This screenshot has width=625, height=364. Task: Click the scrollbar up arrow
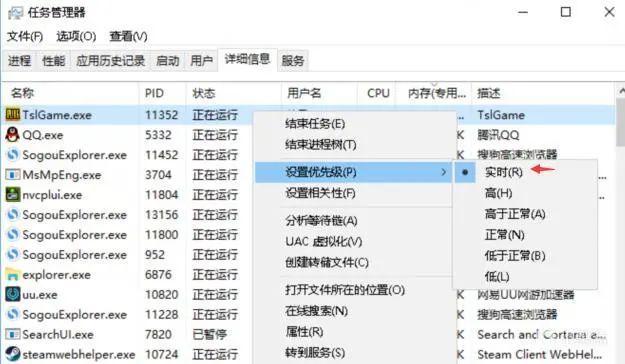click(x=621, y=91)
